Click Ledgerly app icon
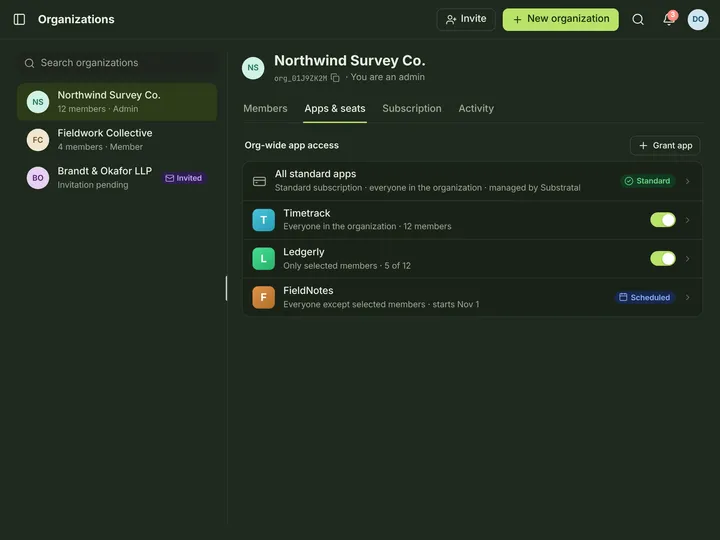Screen dimensions: 720x540 (264, 259)
